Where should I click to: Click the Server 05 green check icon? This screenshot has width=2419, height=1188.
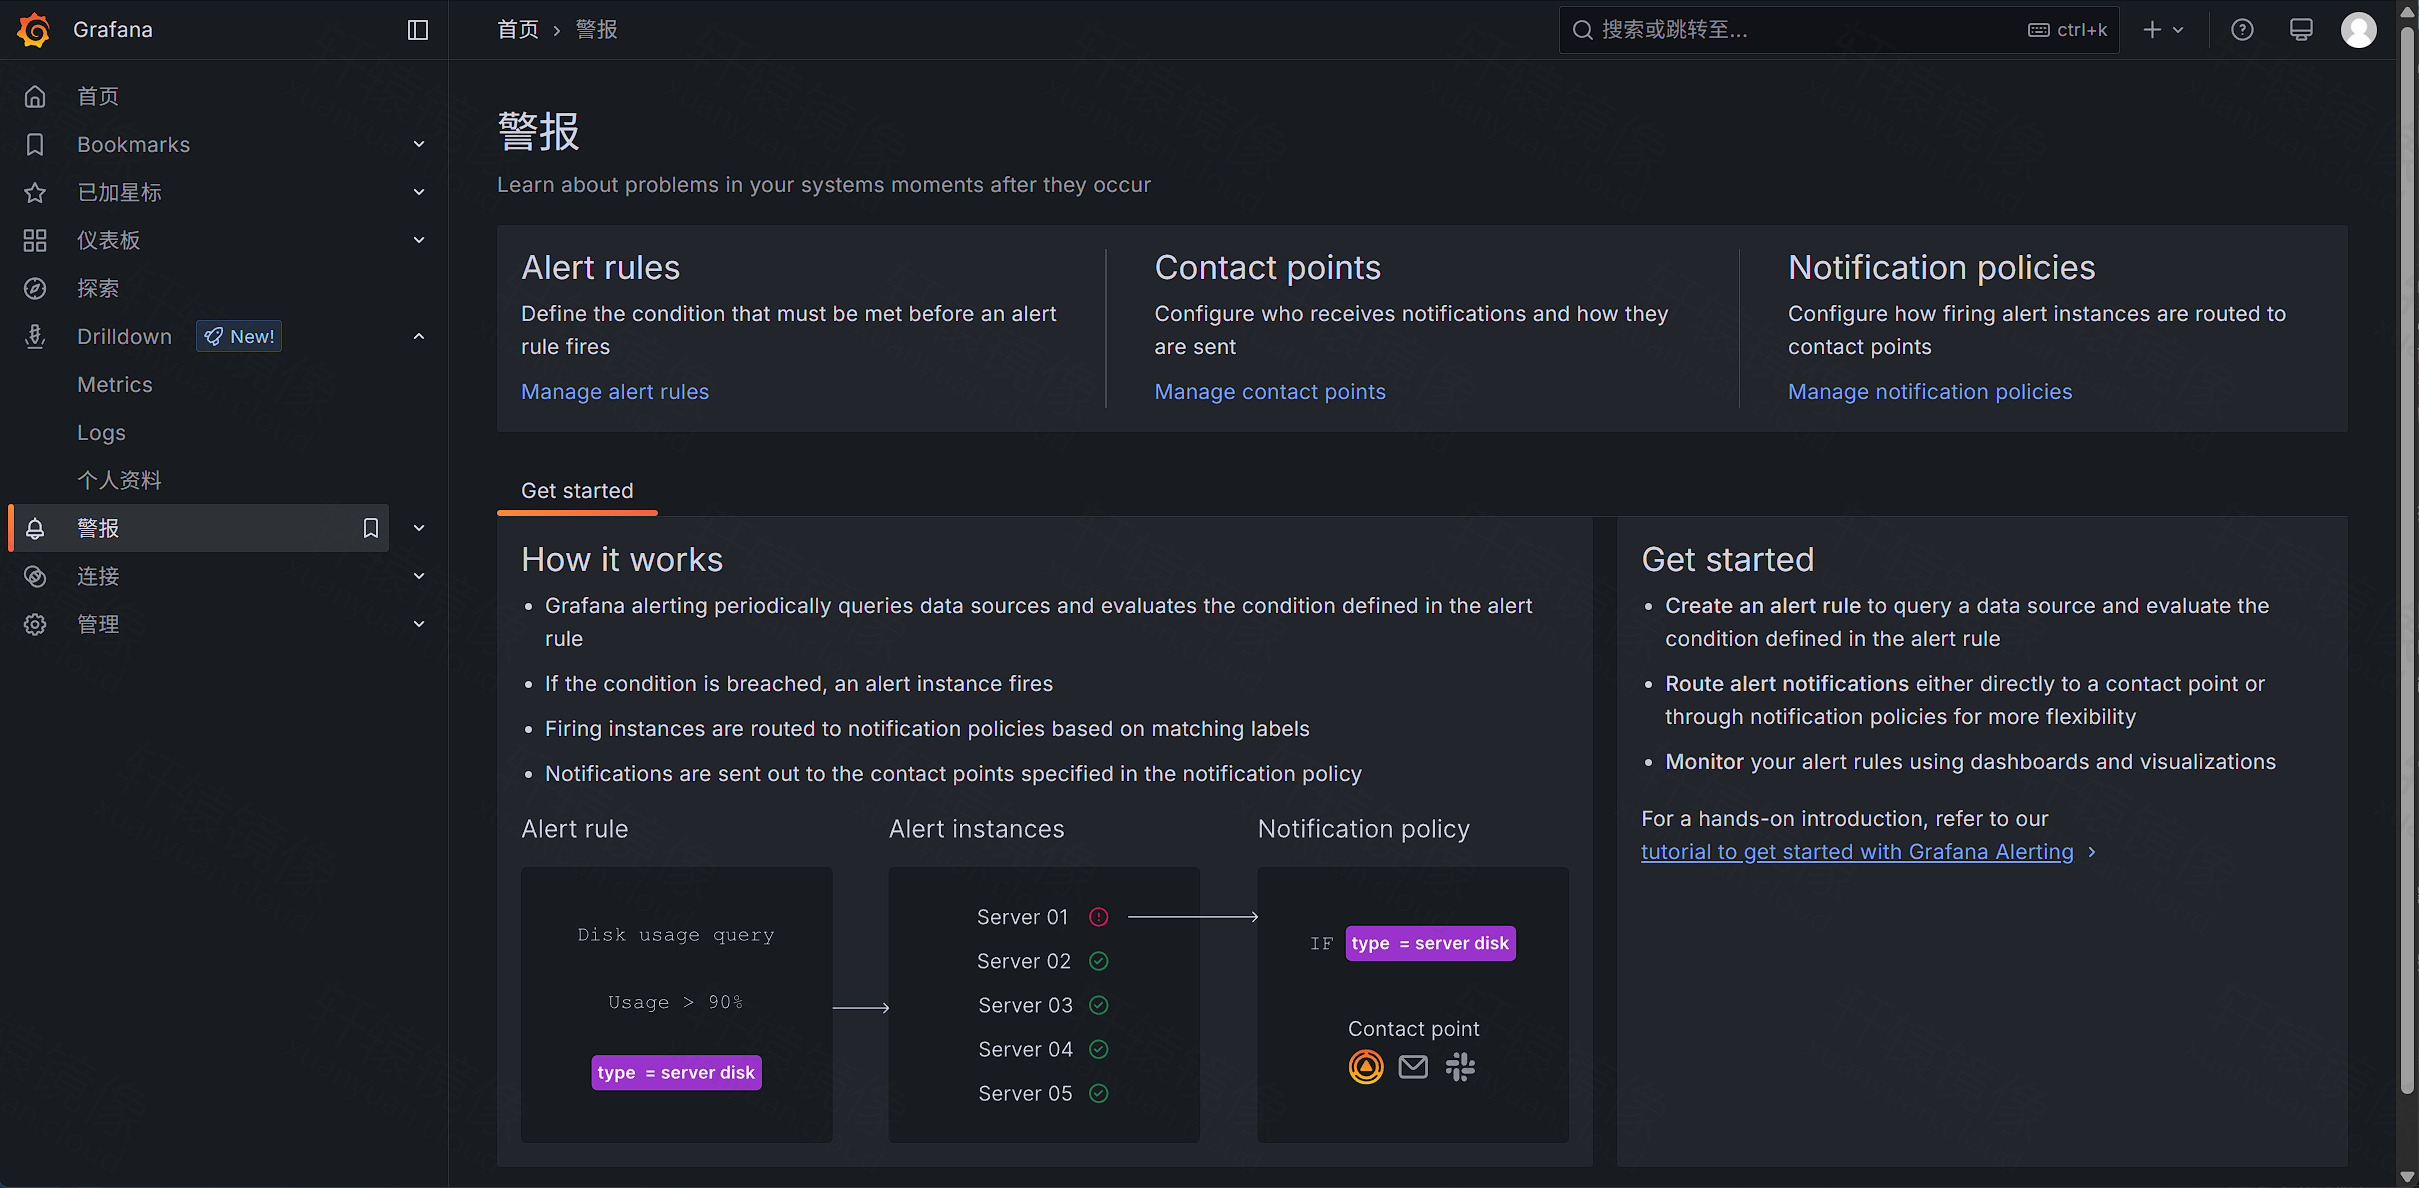(x=1098, y=1093)
